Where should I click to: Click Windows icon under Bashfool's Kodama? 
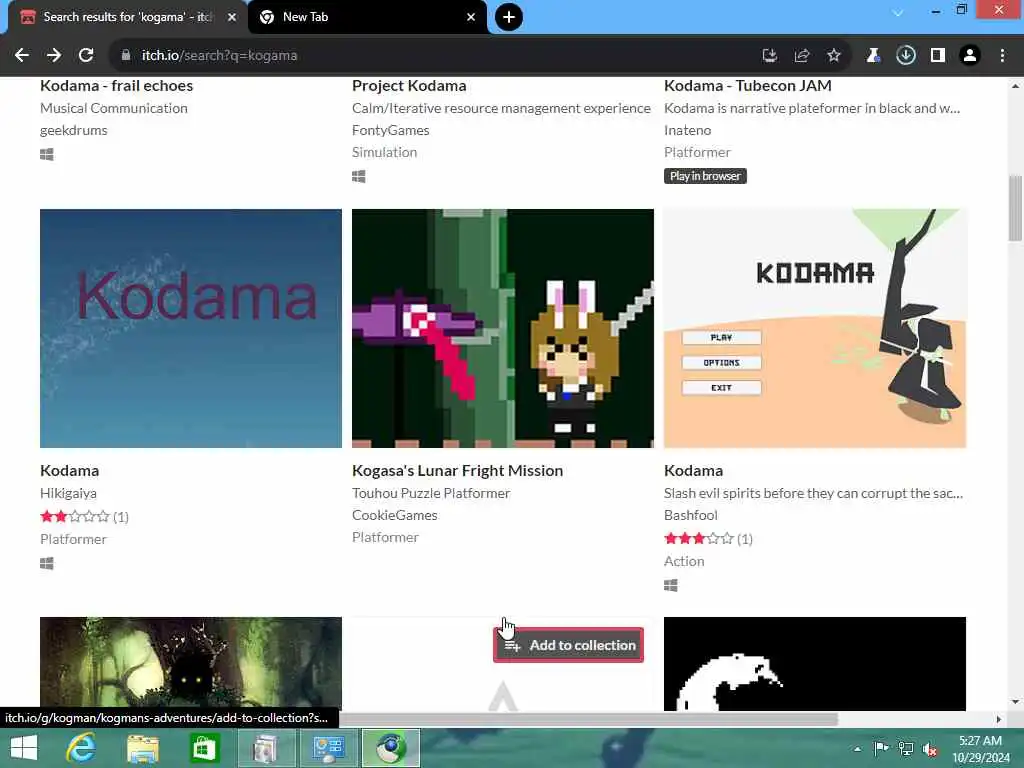click(671, 586)
